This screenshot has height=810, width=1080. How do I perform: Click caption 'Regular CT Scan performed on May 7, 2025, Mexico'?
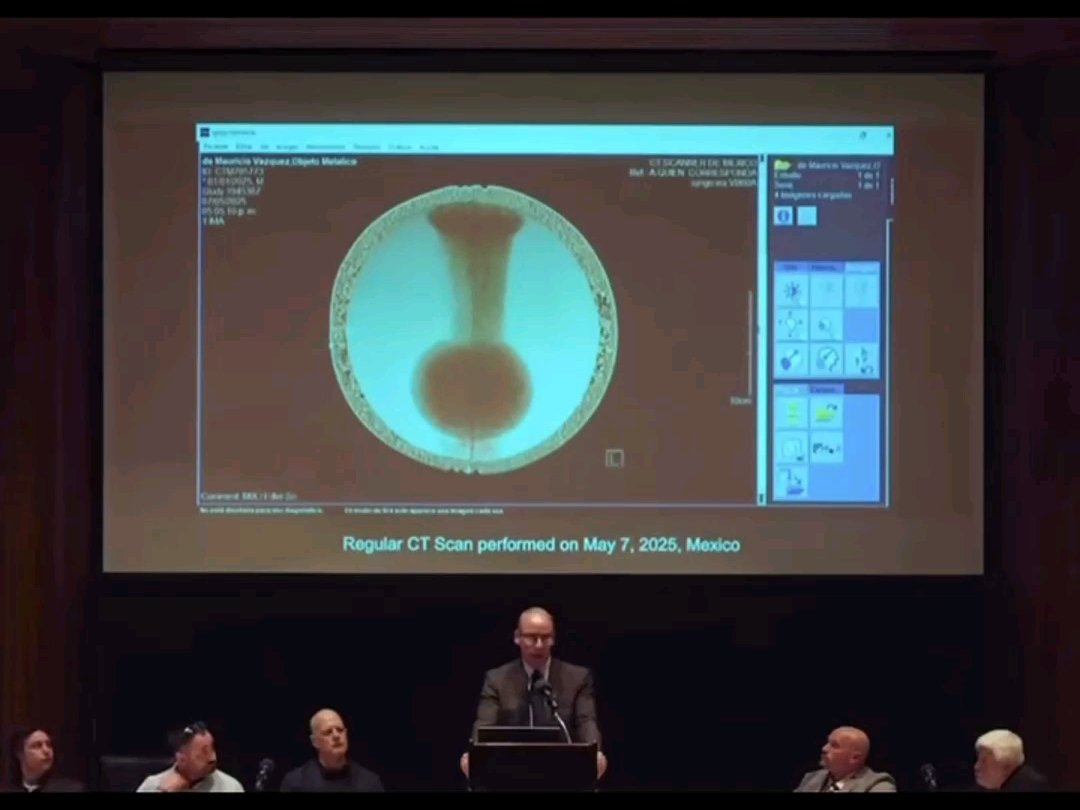541,544
